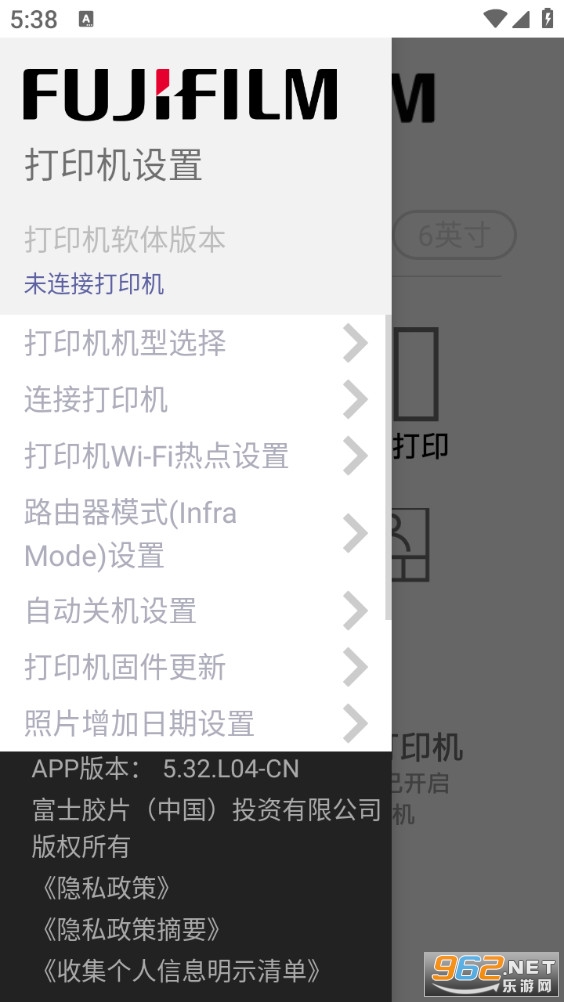Open the 《隐私政策摘要》 link
Viewport: 564px width, 1002px height.
click(131, 929)
